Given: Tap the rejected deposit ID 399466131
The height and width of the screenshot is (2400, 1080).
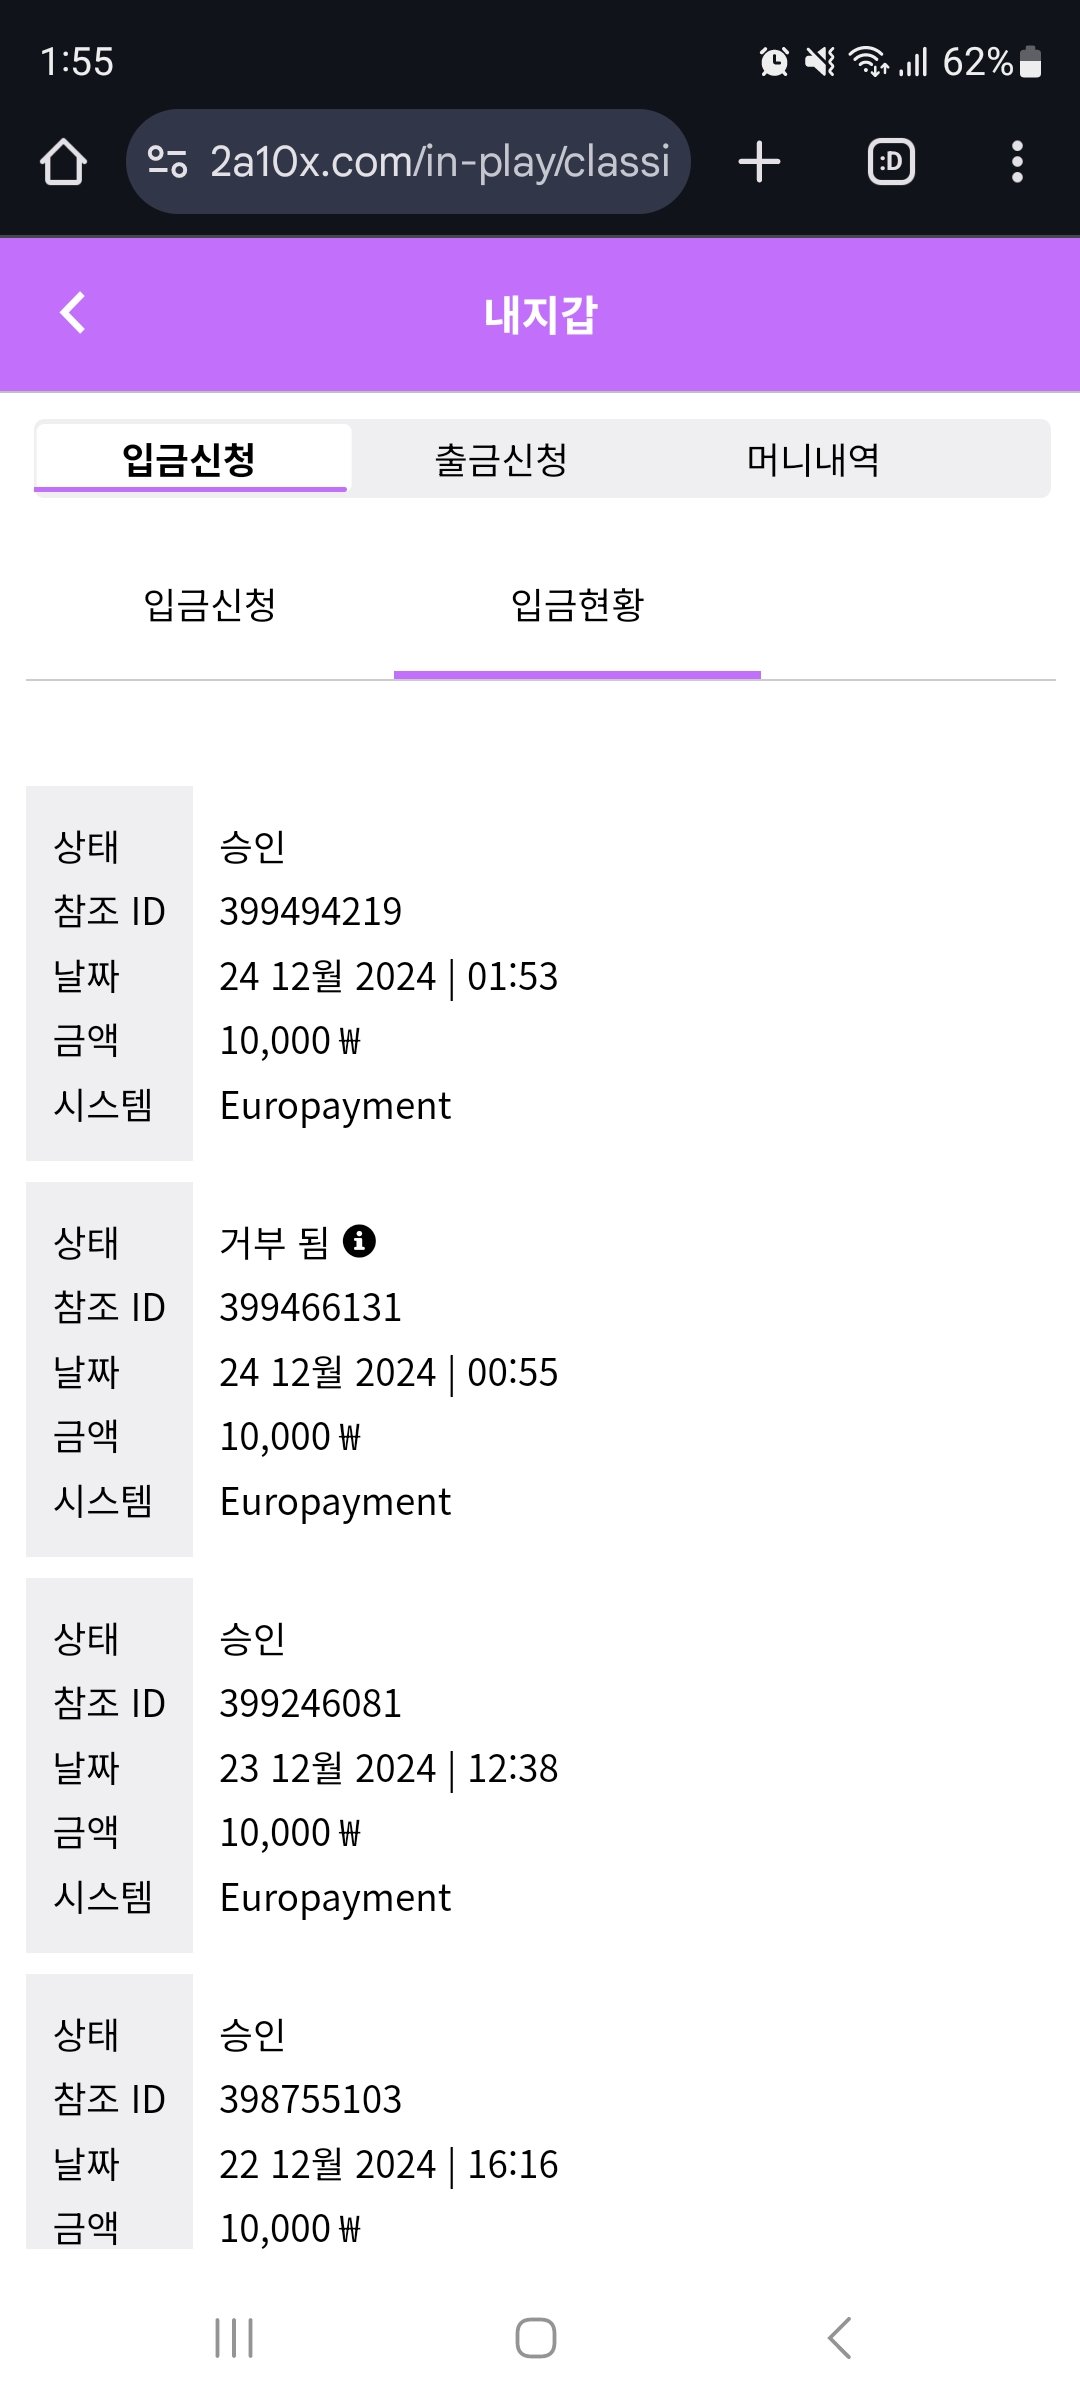Looking at the screenshot, I should tap(310, 1307).
